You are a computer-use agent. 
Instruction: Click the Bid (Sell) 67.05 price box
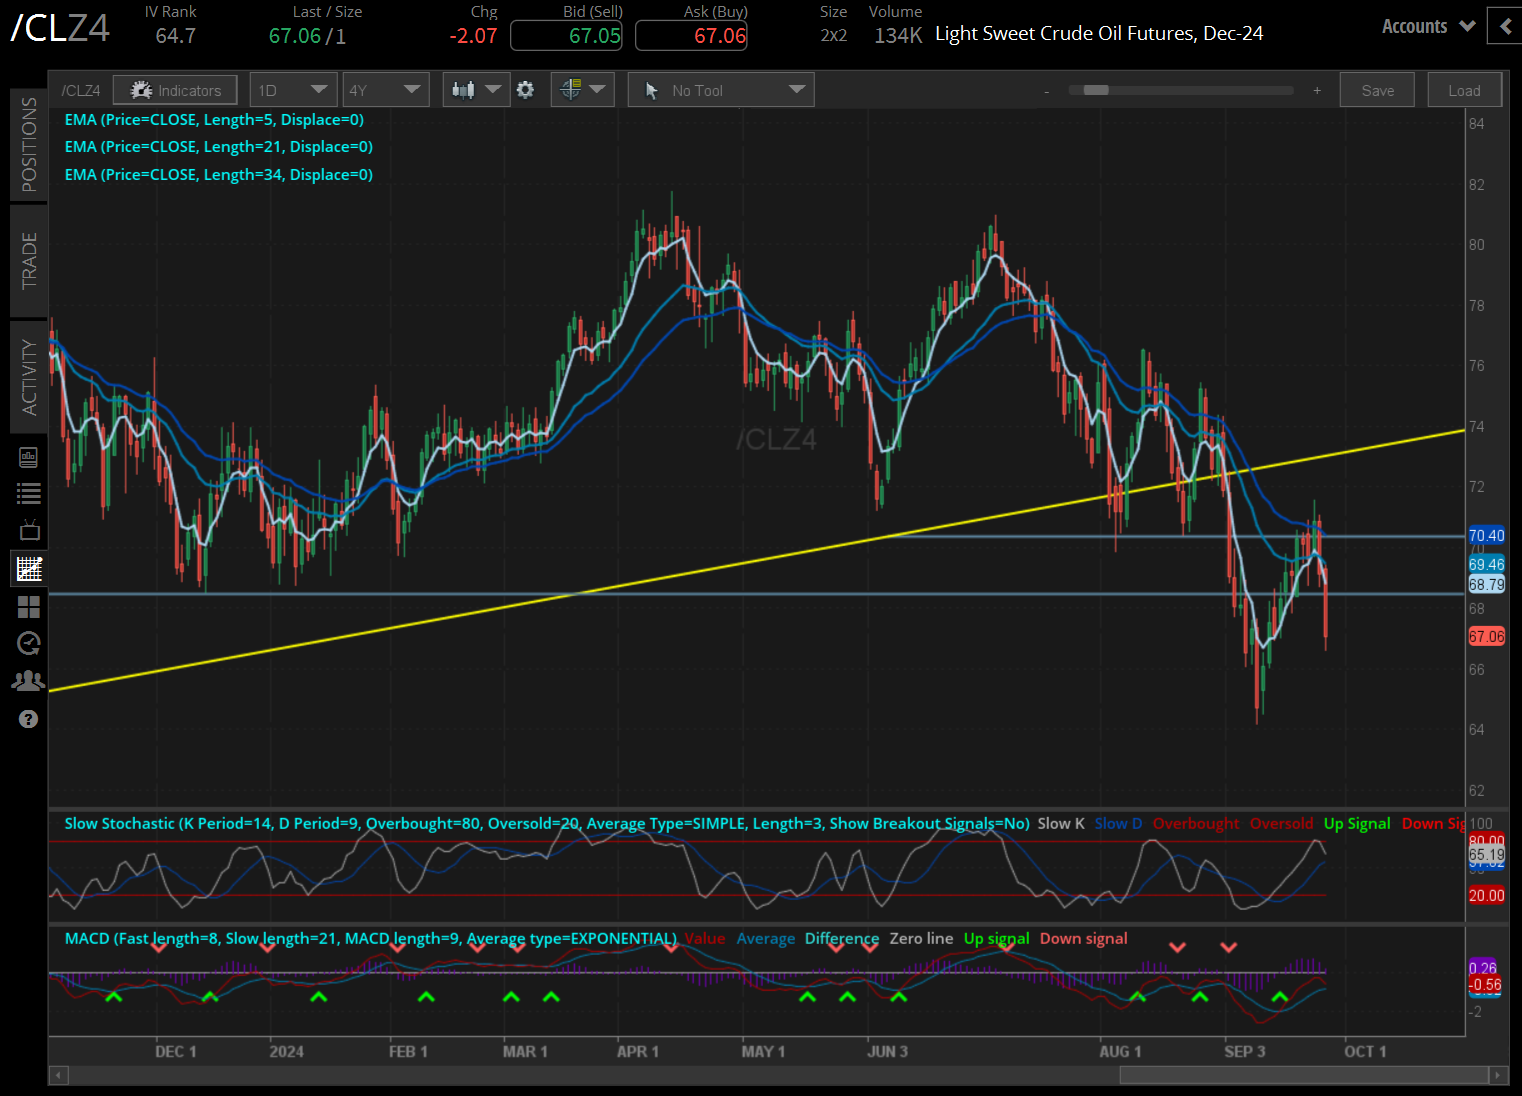tap(566, 36)
